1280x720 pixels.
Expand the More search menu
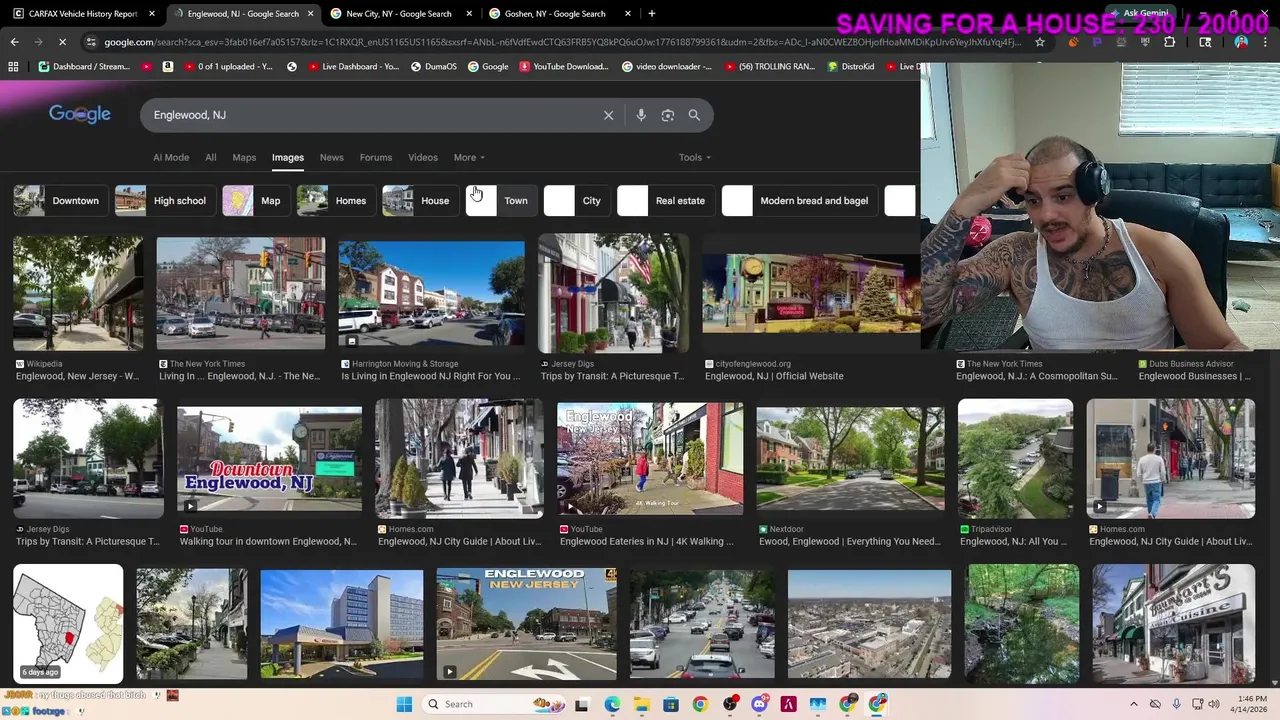click(x=469, y=157)
